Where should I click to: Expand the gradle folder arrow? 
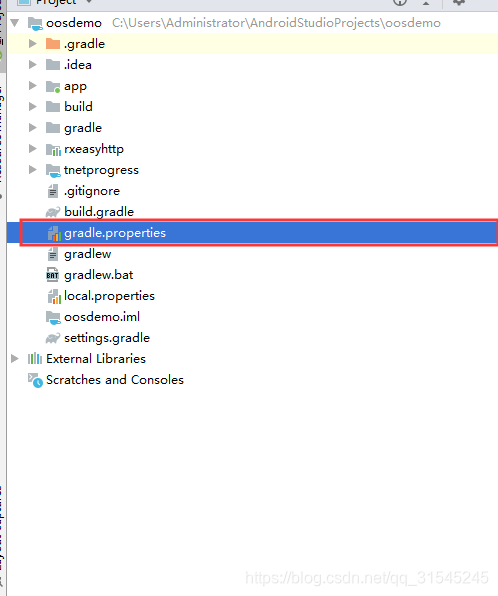coord(33,127)
